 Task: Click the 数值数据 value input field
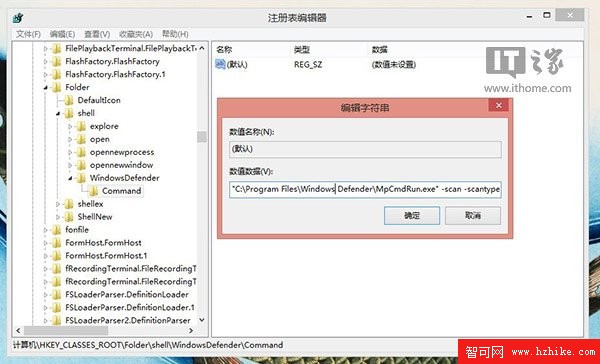[365, 189]
